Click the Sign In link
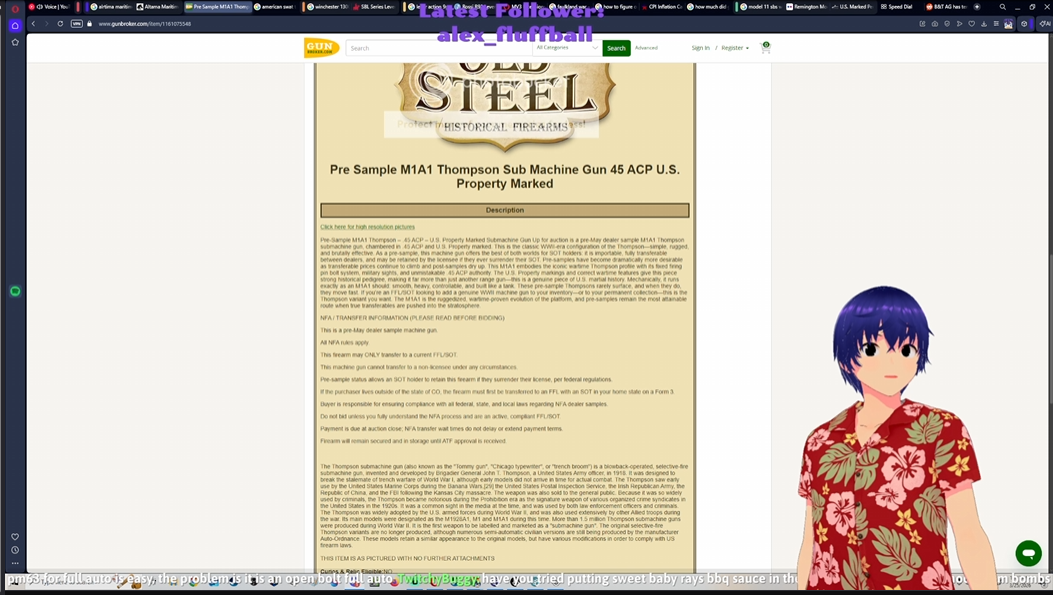This screenshot has height=595, width=1053. [x=700, y=48]
